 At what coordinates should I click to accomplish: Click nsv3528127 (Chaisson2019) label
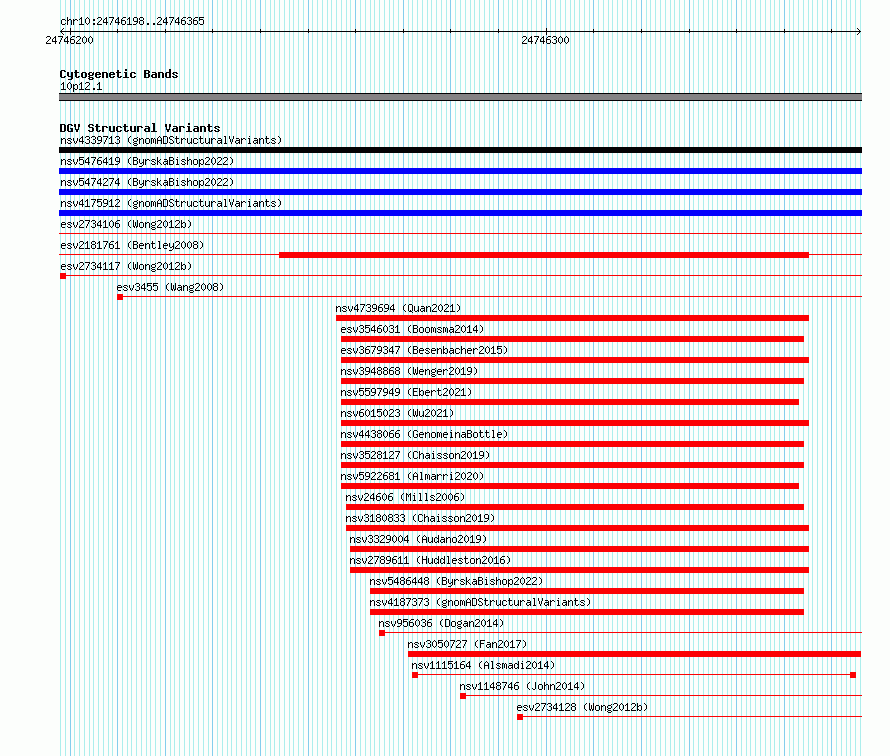coord(415,455)
